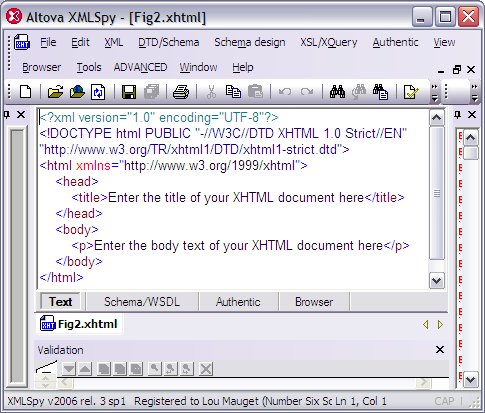Click the Save floppy disk icon
The height and width of the screenshot is (413, 485).
[129, 92]
